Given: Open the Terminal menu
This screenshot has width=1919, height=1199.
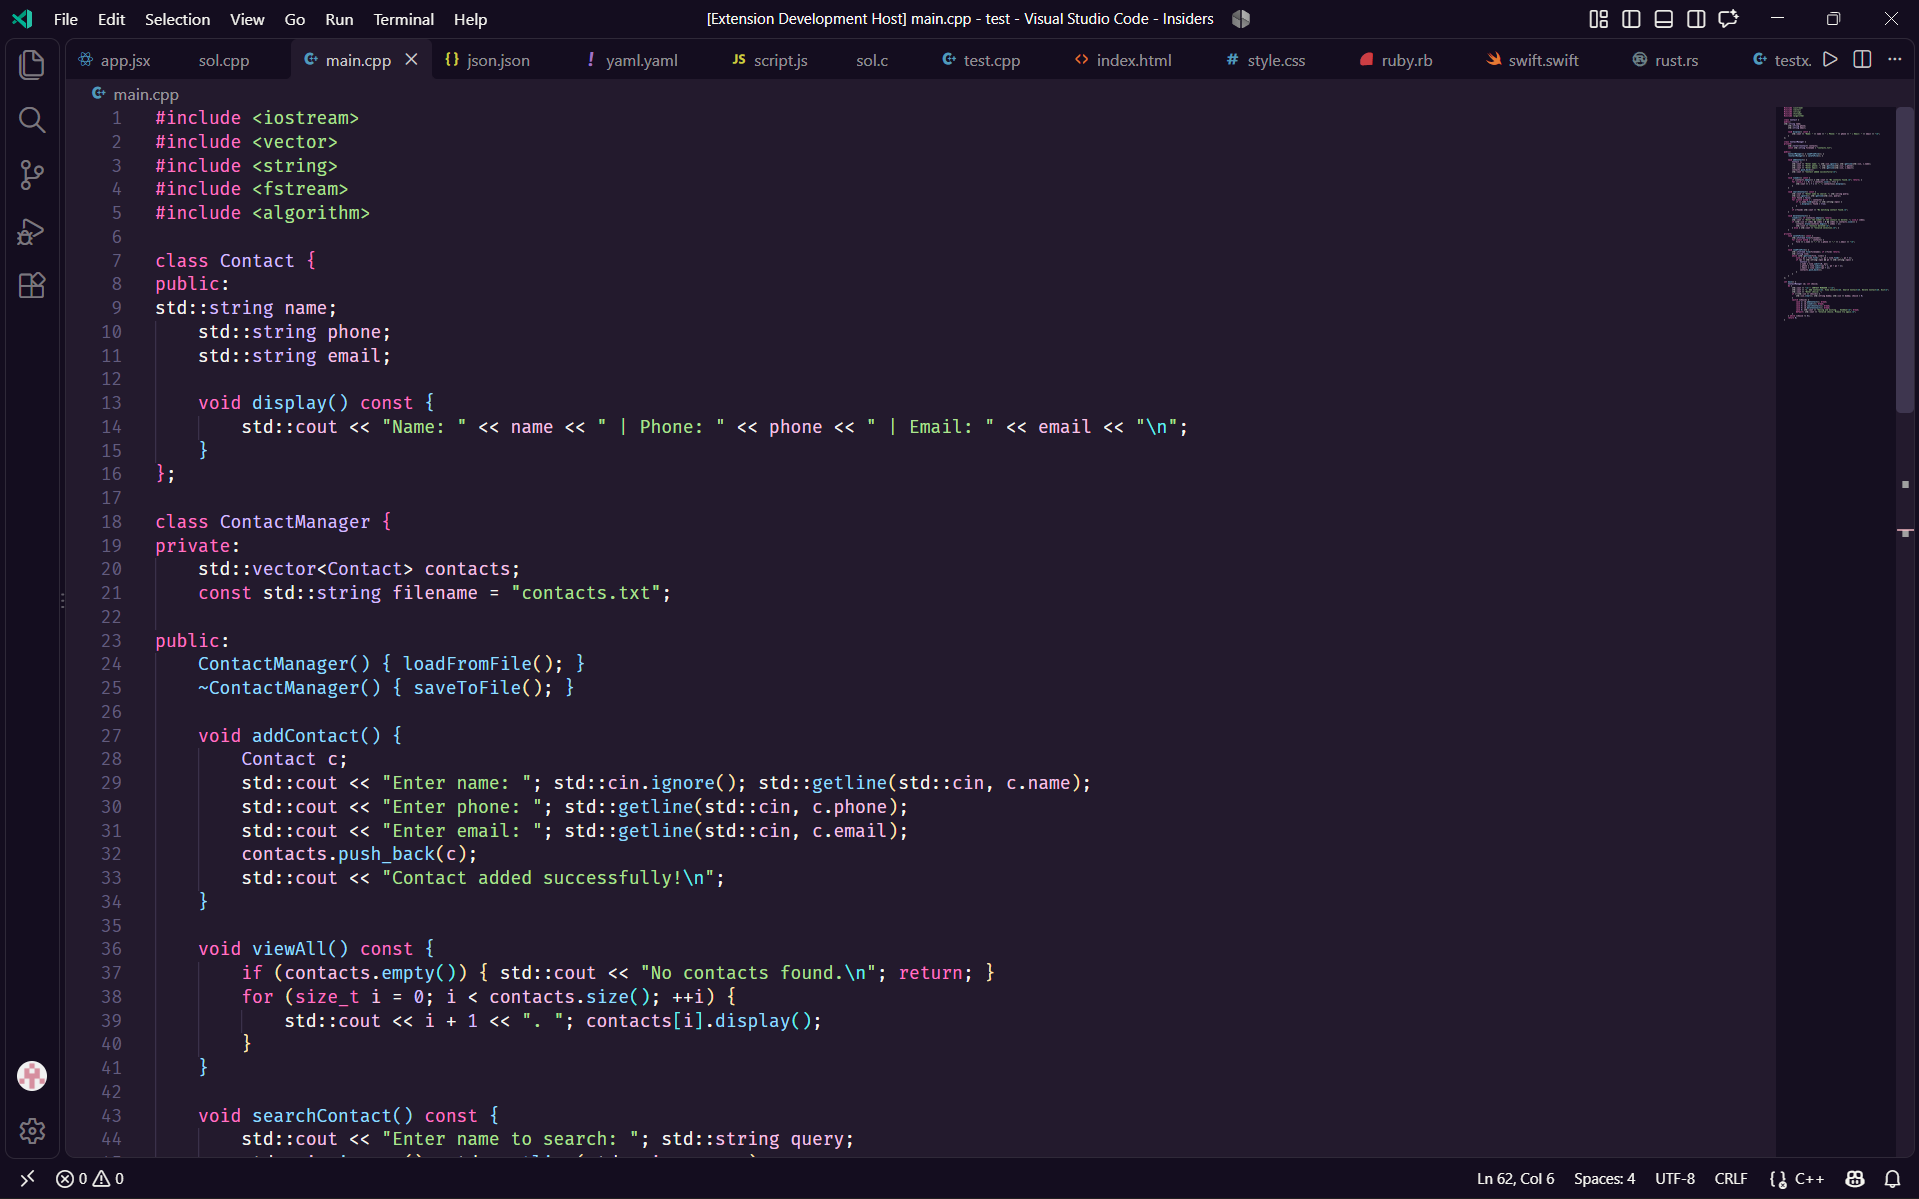Looking at the screenshot, I should click(x=403, y=19).
